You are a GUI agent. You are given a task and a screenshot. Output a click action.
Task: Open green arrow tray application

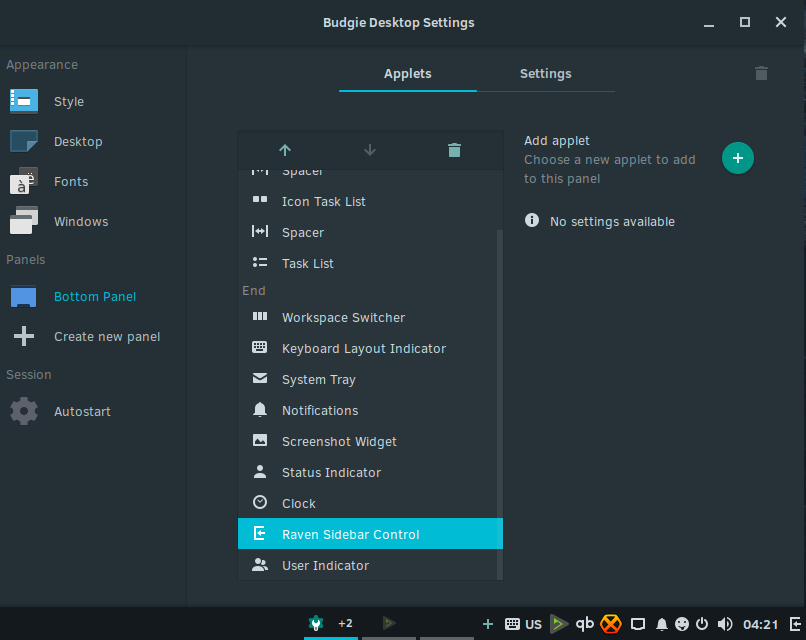point(559,624)
